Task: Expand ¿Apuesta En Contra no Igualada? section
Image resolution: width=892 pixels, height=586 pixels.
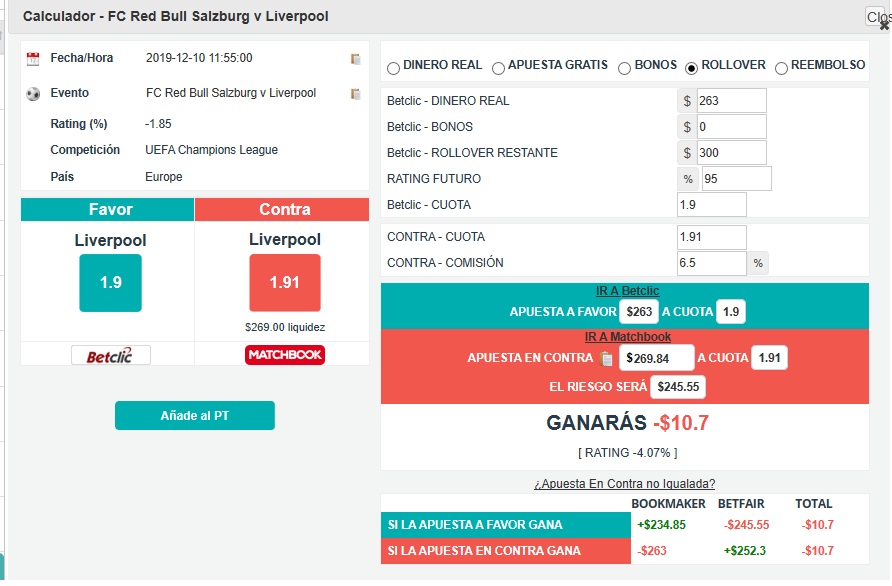Action: pyautogui.click(x=624, y=484)
